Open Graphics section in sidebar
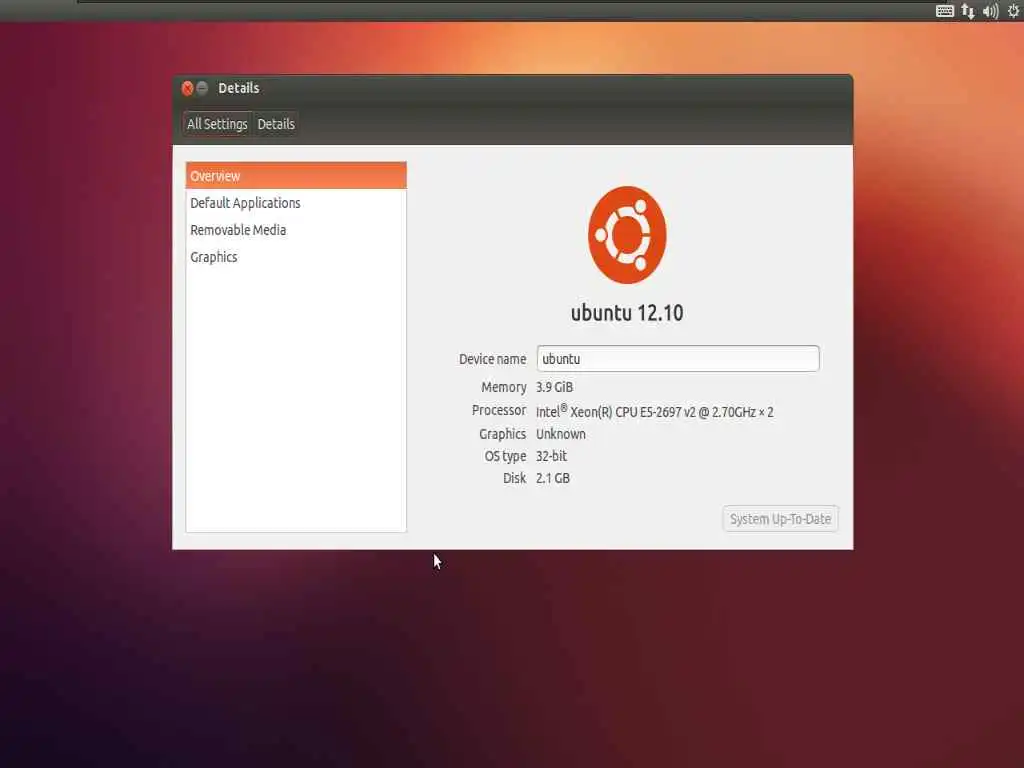Image resolution: width=1024 pixels, height=768 pixels. 296,257
